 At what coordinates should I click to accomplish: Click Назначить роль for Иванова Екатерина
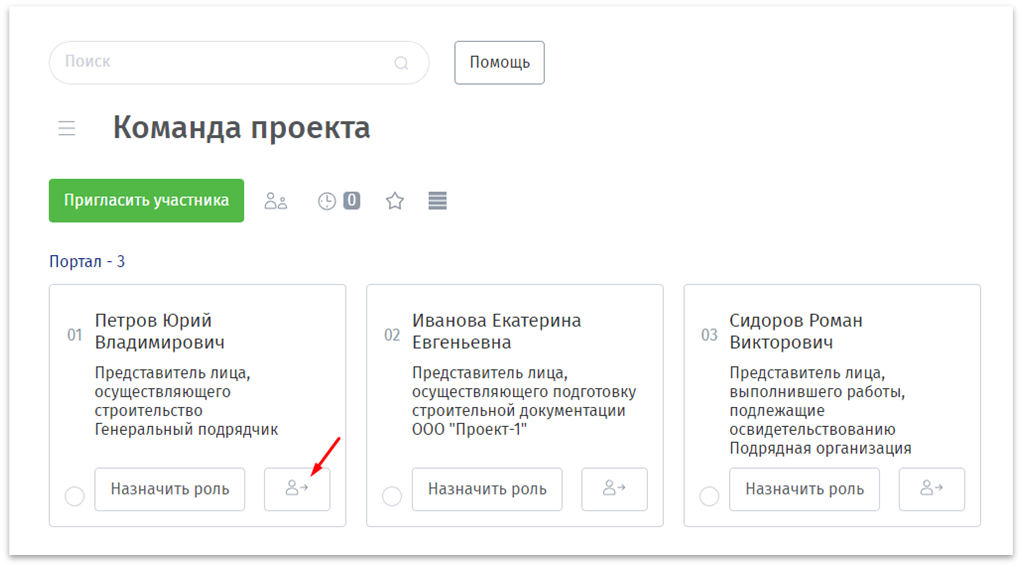coord(487,489)
